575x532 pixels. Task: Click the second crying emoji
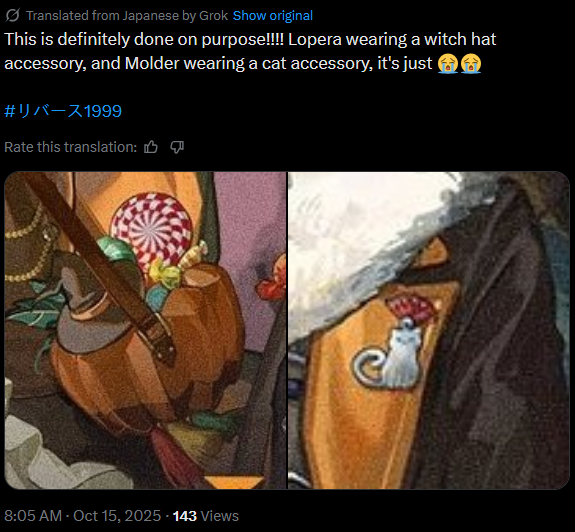tap(470, 63)
